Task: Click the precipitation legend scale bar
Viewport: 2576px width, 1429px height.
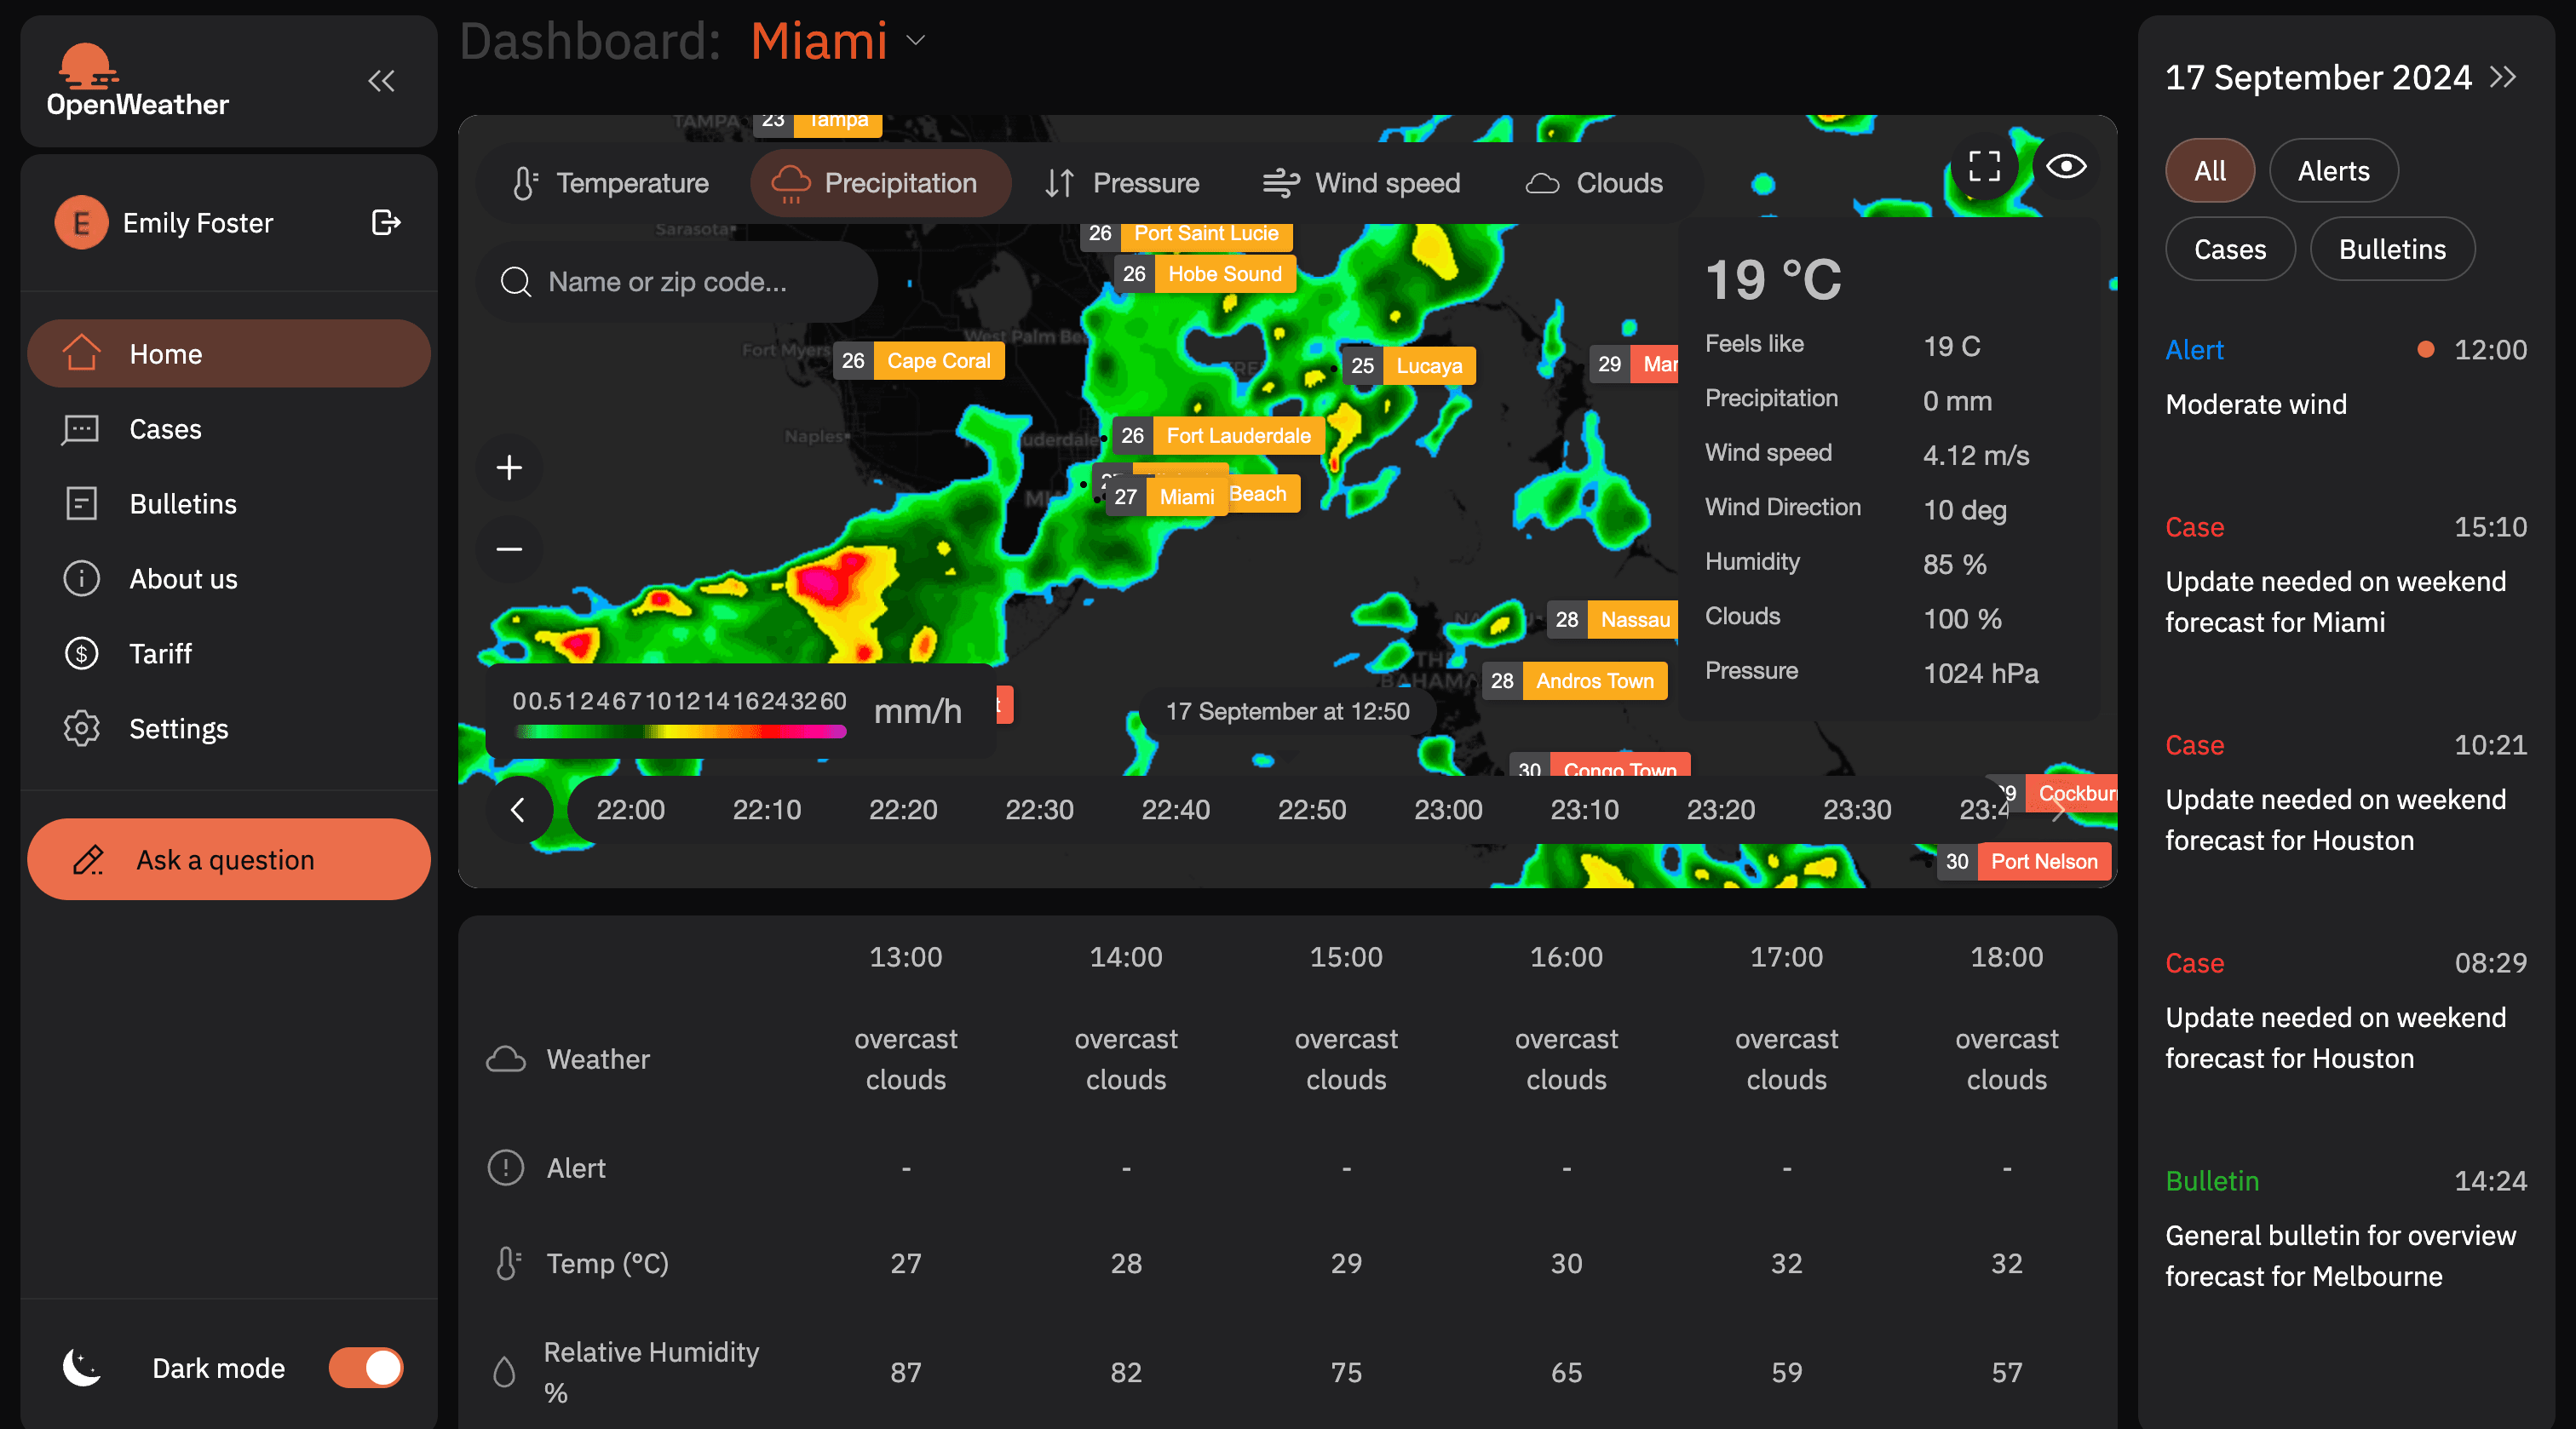Action: point(674,729)
